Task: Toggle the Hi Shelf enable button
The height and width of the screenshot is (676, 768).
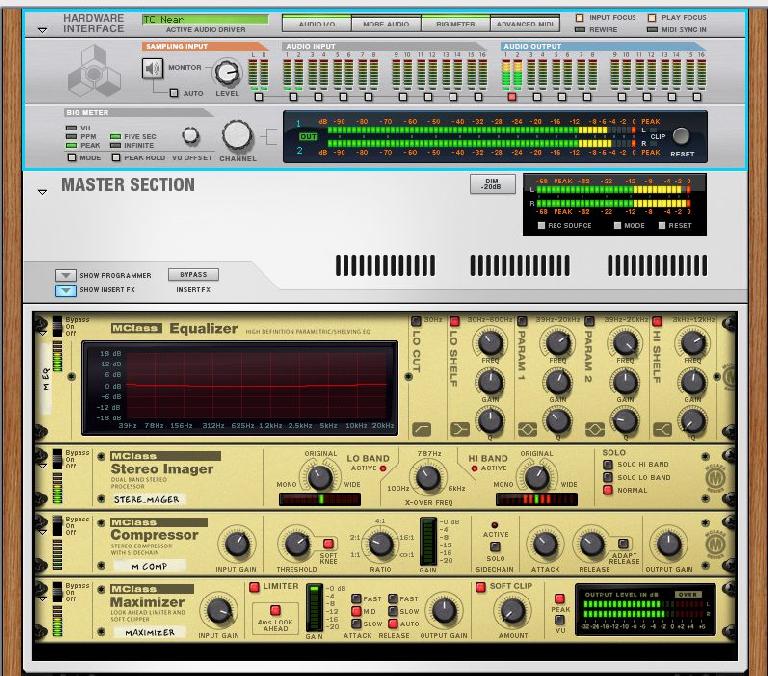Action: pyautogui.click(x=657, y=321)
